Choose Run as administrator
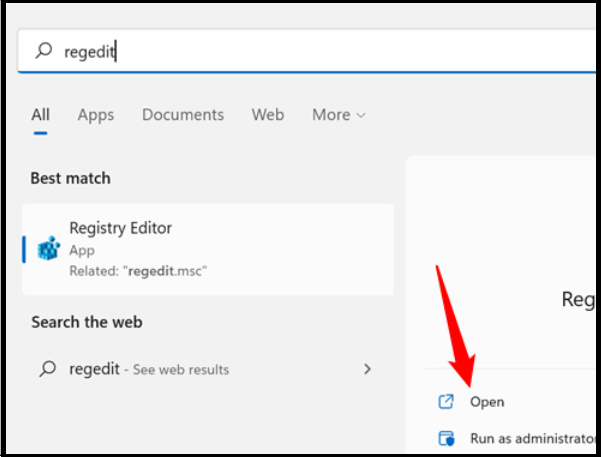 click(533, 438)
